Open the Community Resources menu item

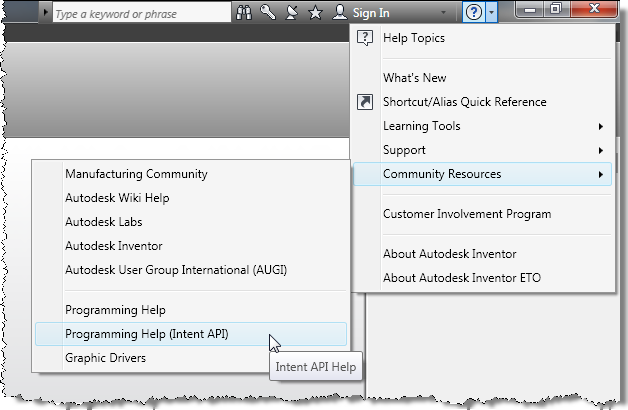pyautogui.click(x=442, y=174)
